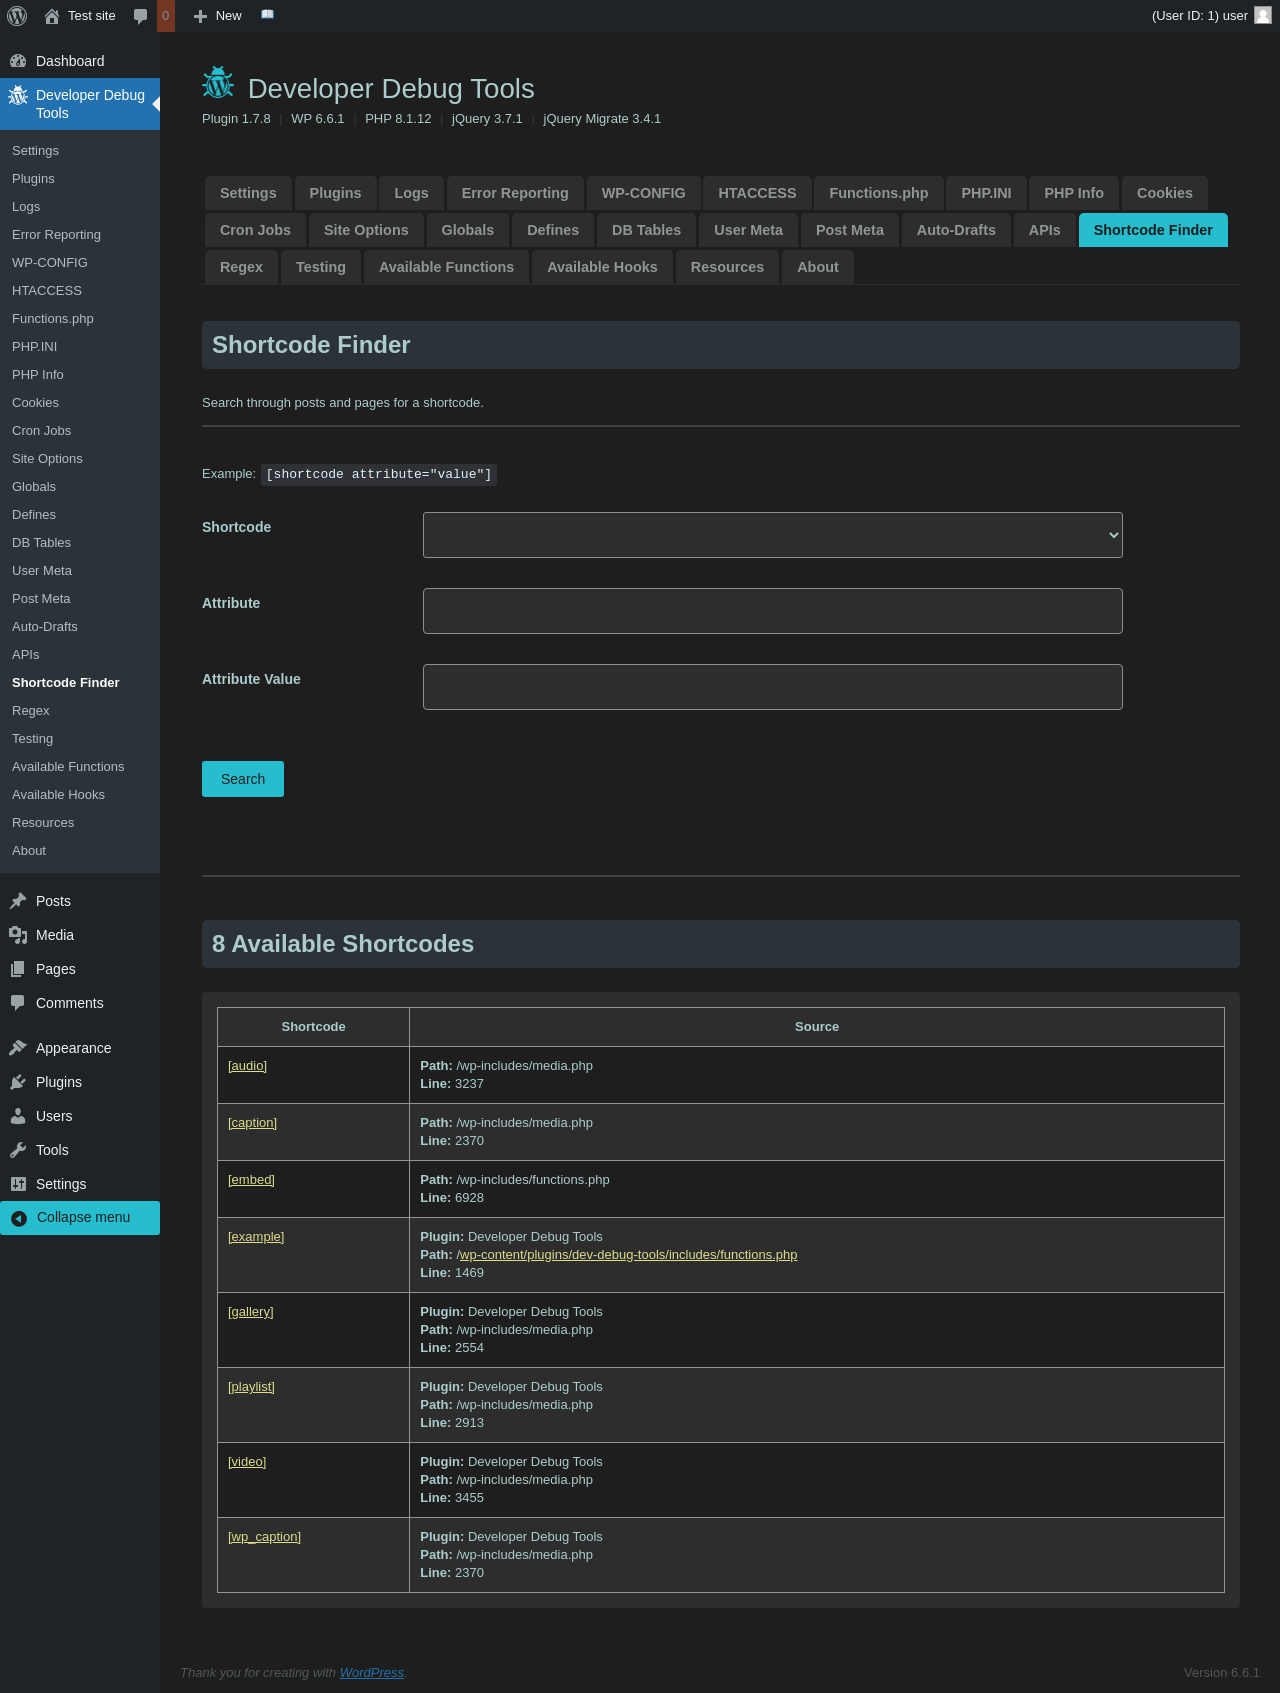Image resolution: width=1280 pixels, height=1693 pixels.
Task: Click the book icon in admin bar
Action: [267, 15]
